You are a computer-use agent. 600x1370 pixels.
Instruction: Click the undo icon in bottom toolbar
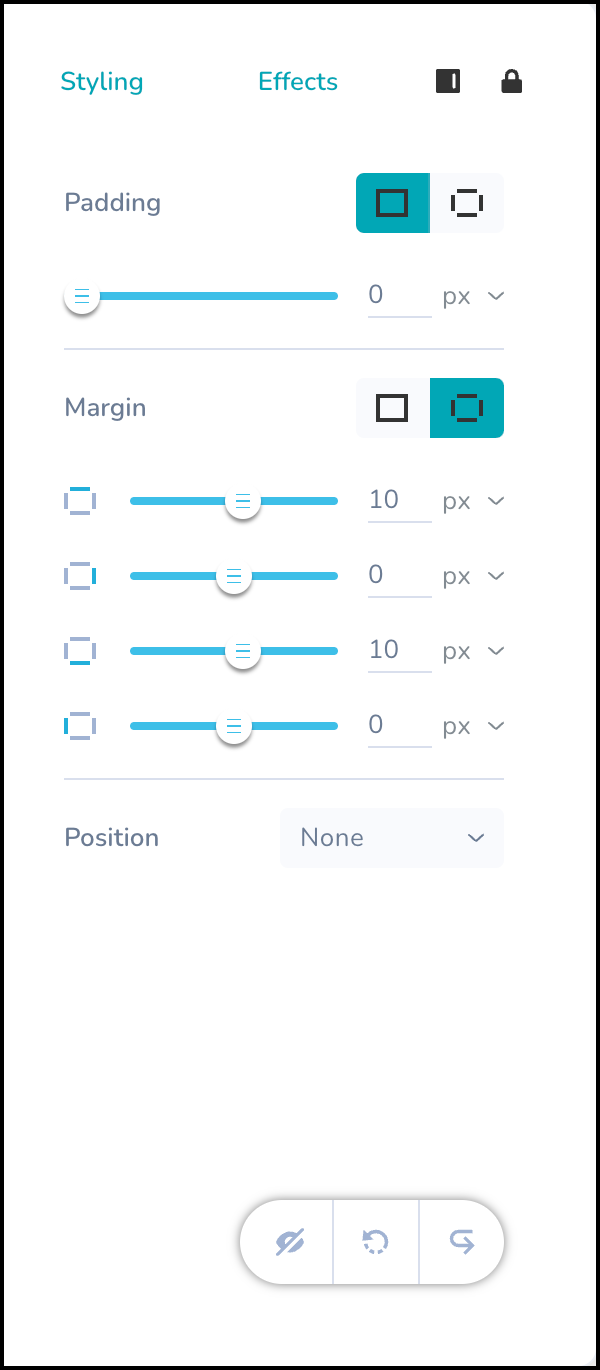coord(376,1242)
